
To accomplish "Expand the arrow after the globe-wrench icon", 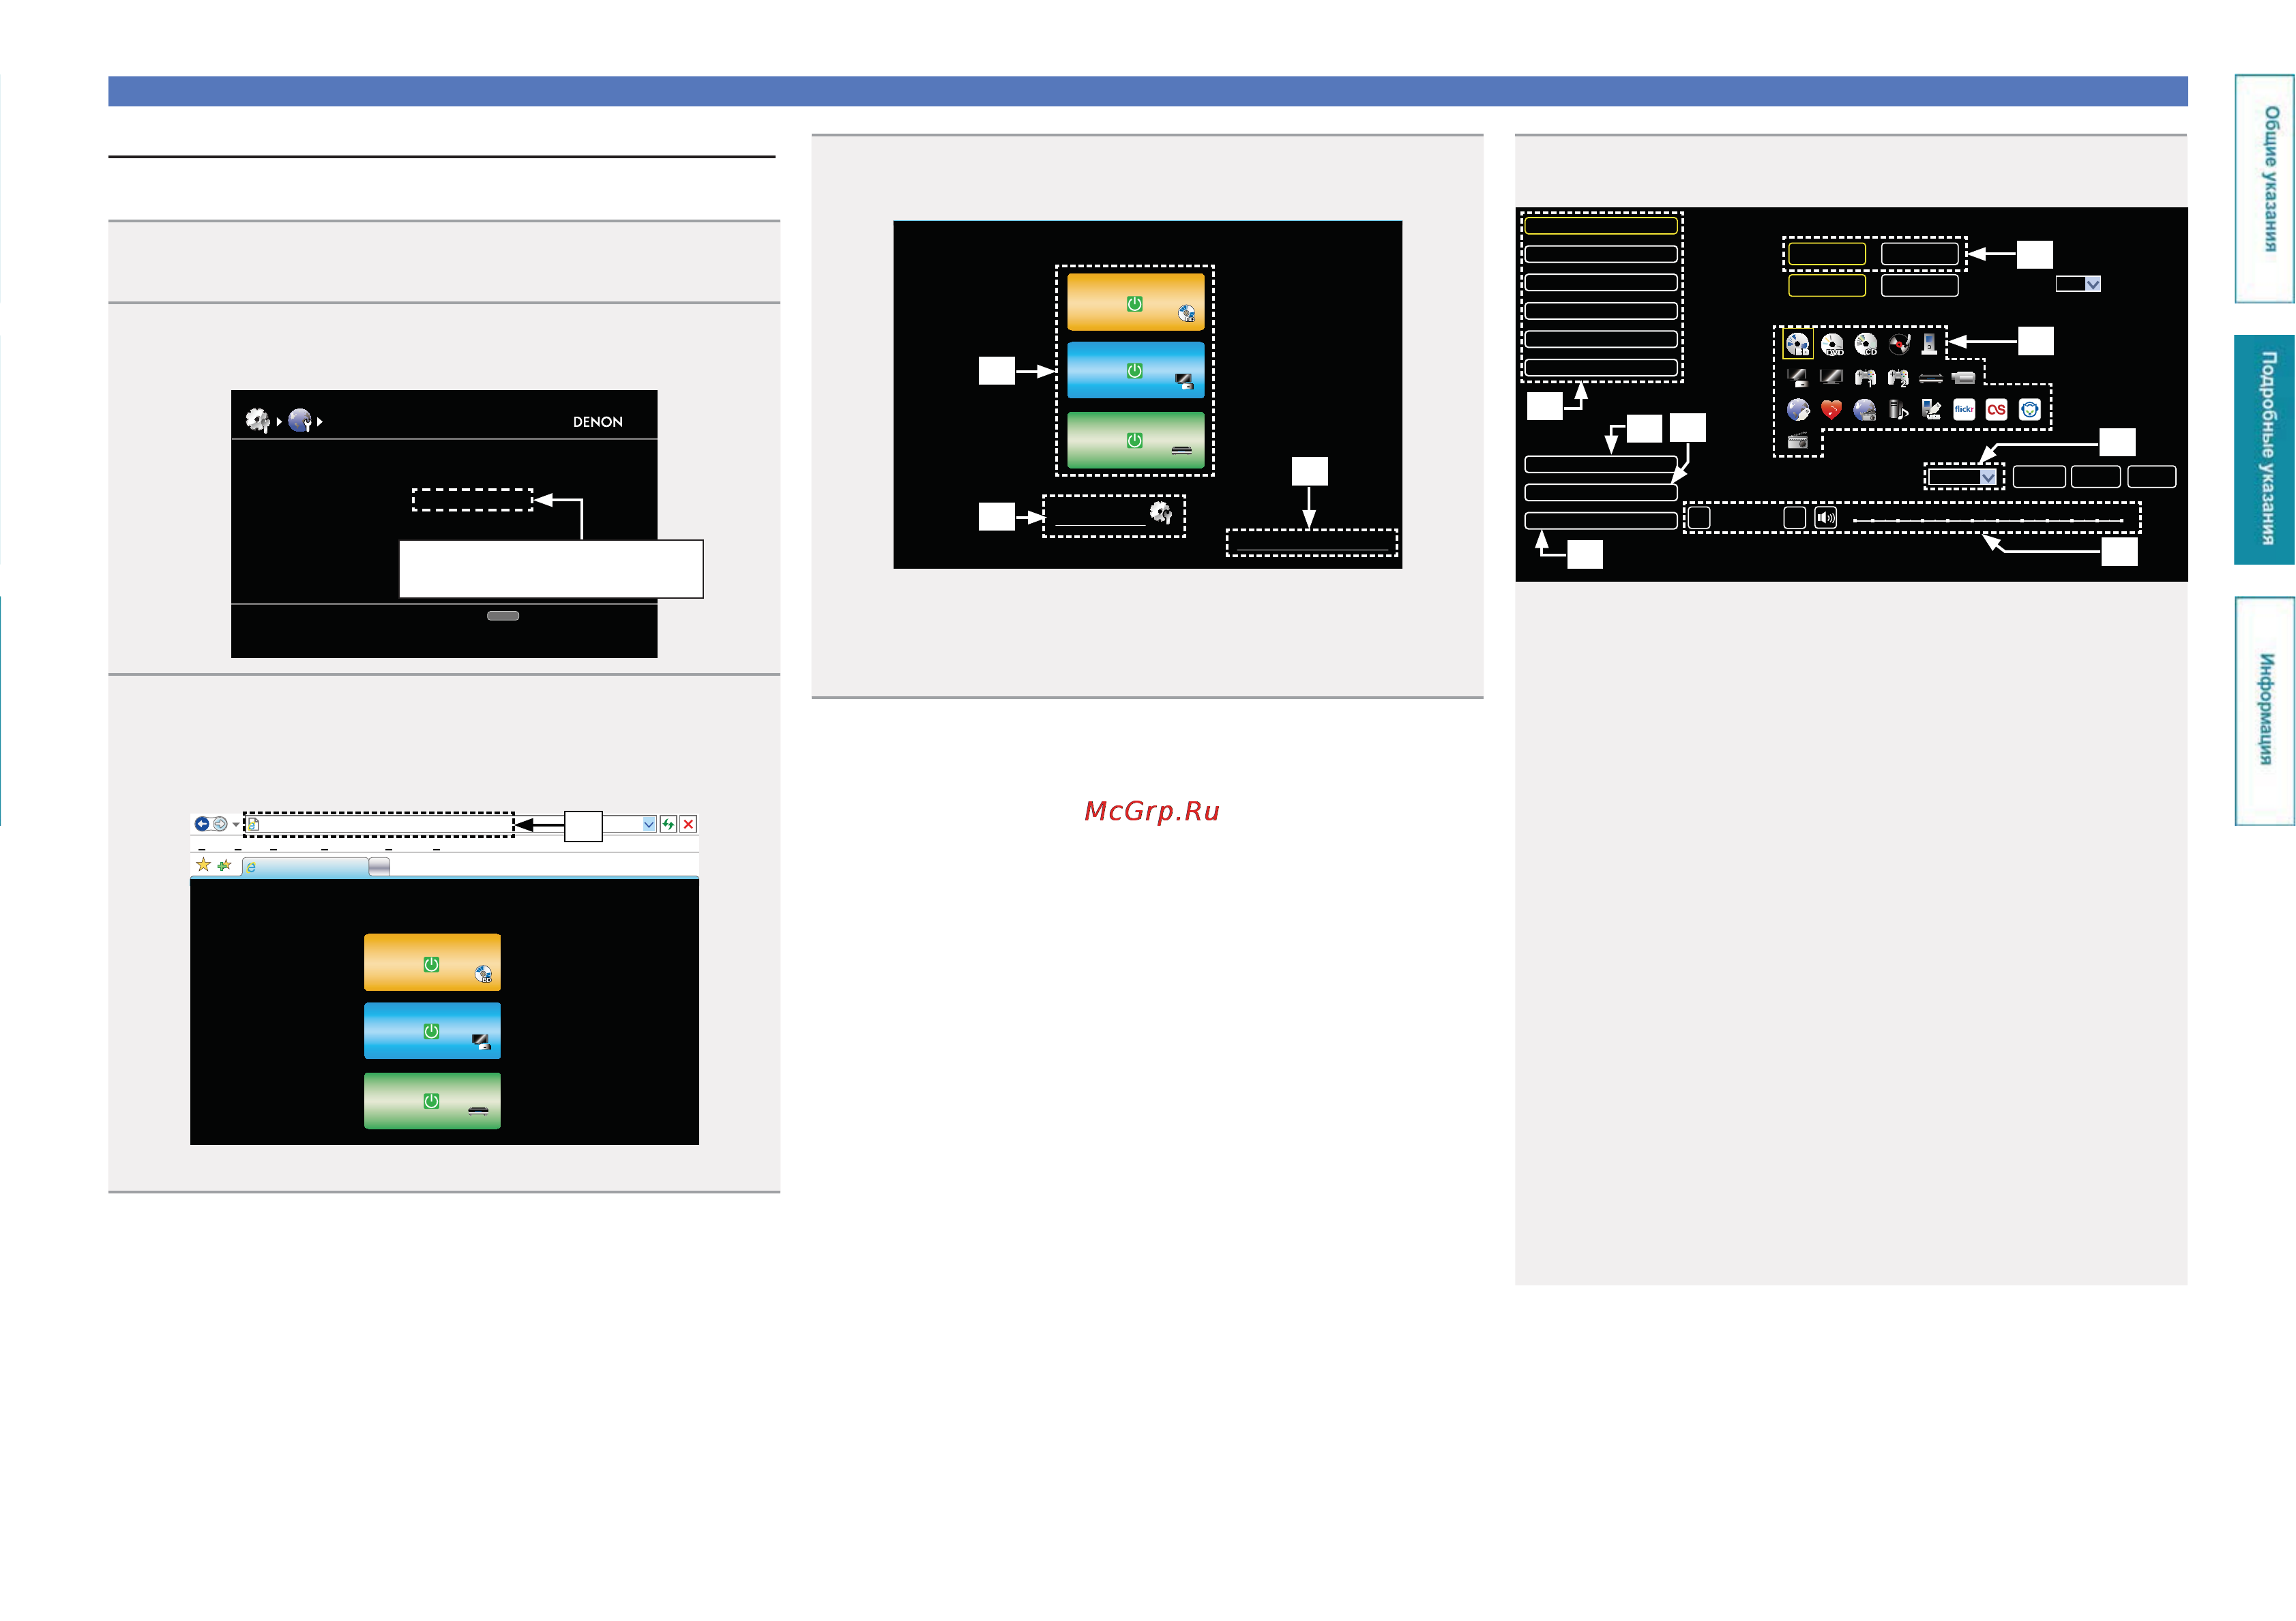I will (x=320, y=422).
